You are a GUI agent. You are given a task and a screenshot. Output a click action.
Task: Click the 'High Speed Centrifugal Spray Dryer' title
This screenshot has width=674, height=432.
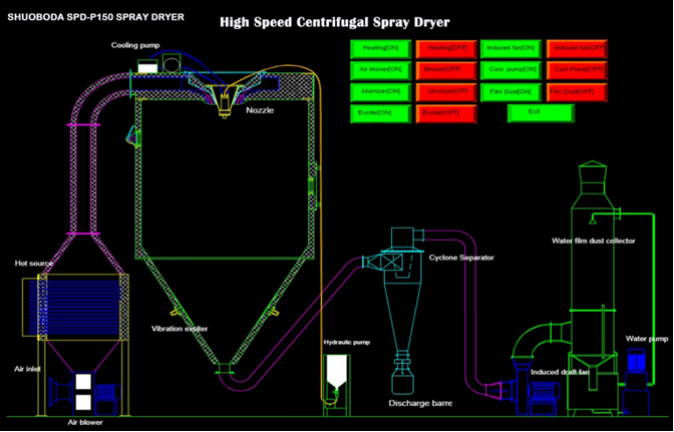[335, 22]
